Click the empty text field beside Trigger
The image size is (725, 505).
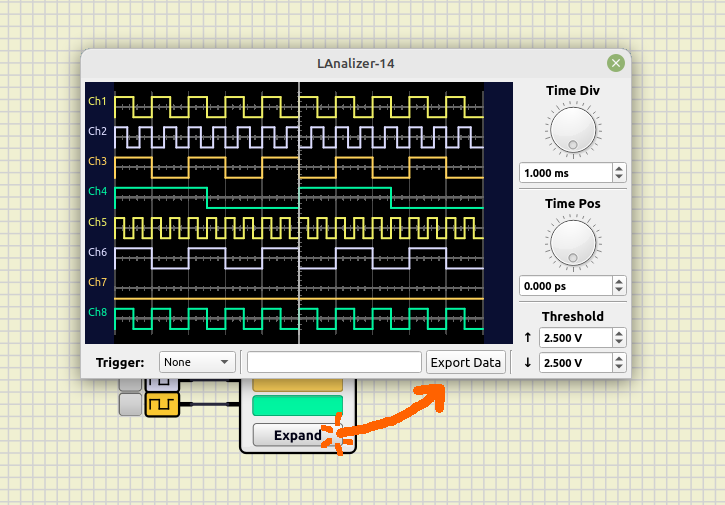tap(334, 362)
